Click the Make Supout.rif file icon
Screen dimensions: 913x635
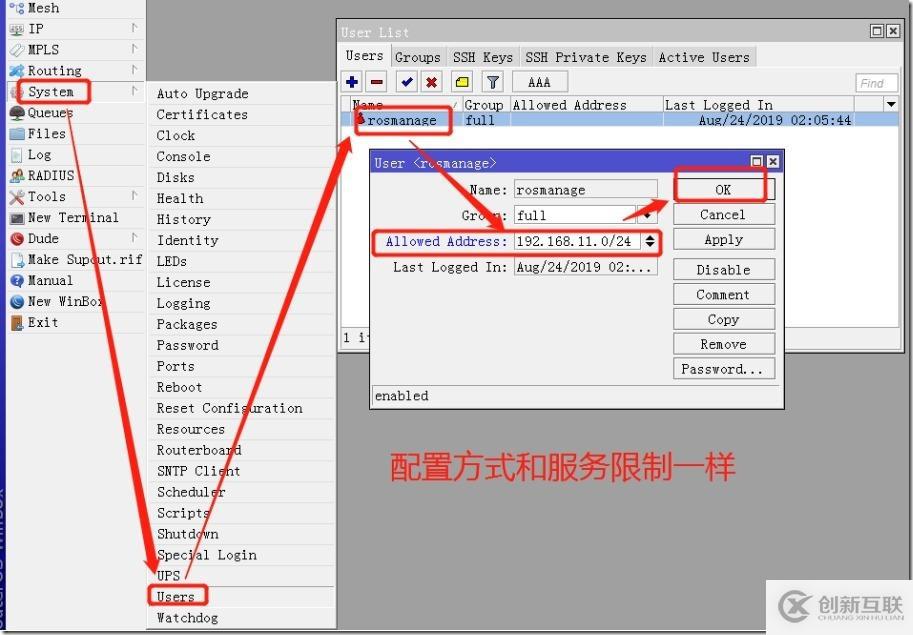click(16, 260)
